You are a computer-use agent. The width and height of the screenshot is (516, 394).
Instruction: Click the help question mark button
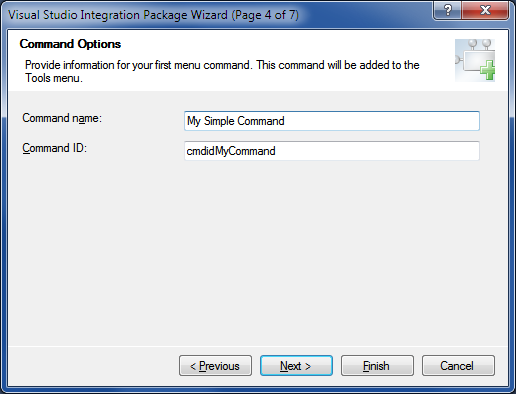447,10
